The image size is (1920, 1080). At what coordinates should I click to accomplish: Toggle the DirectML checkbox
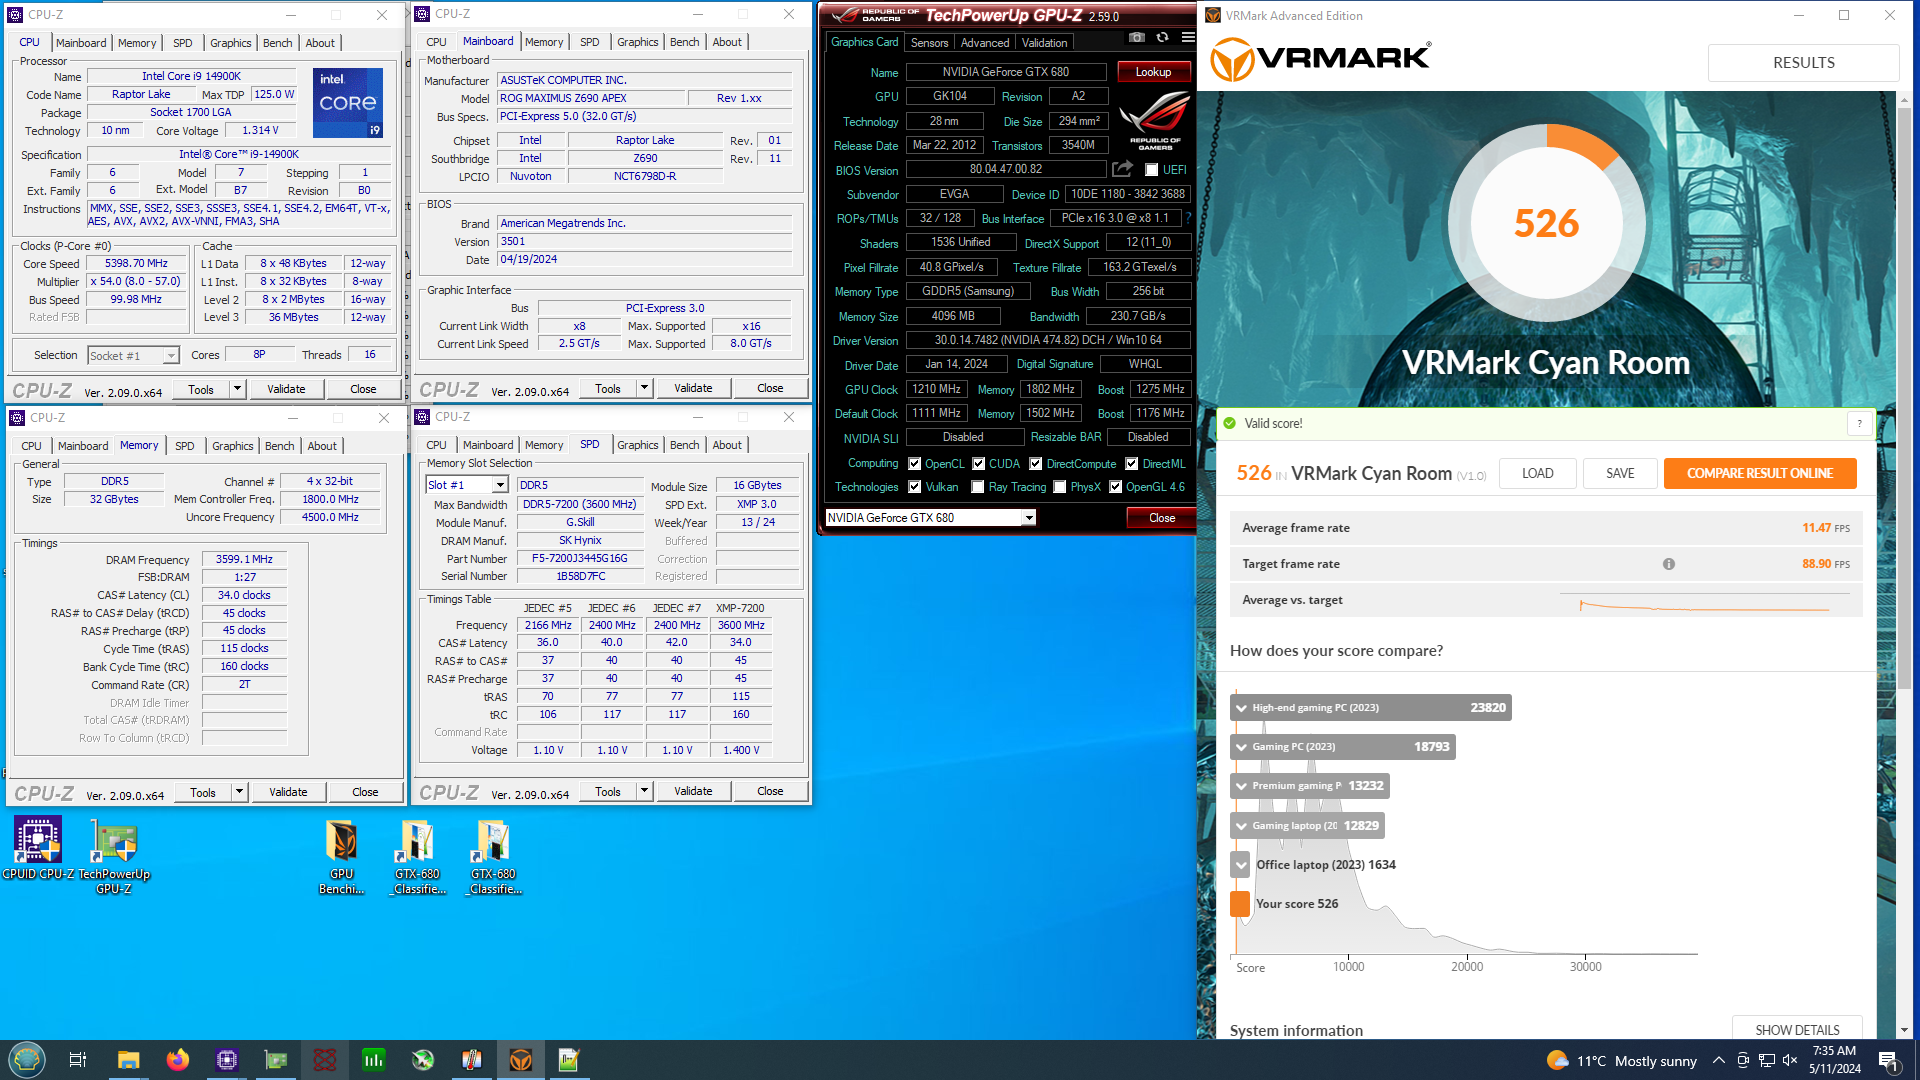click(1131, 464)
